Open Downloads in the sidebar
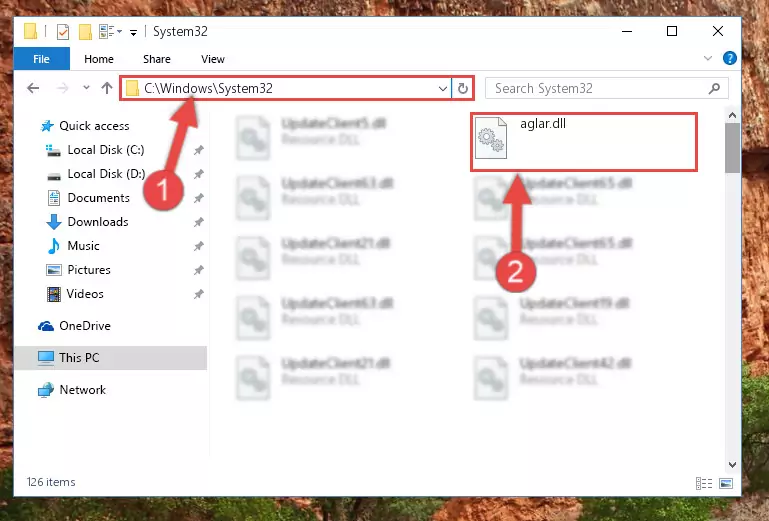 point(98,222)
